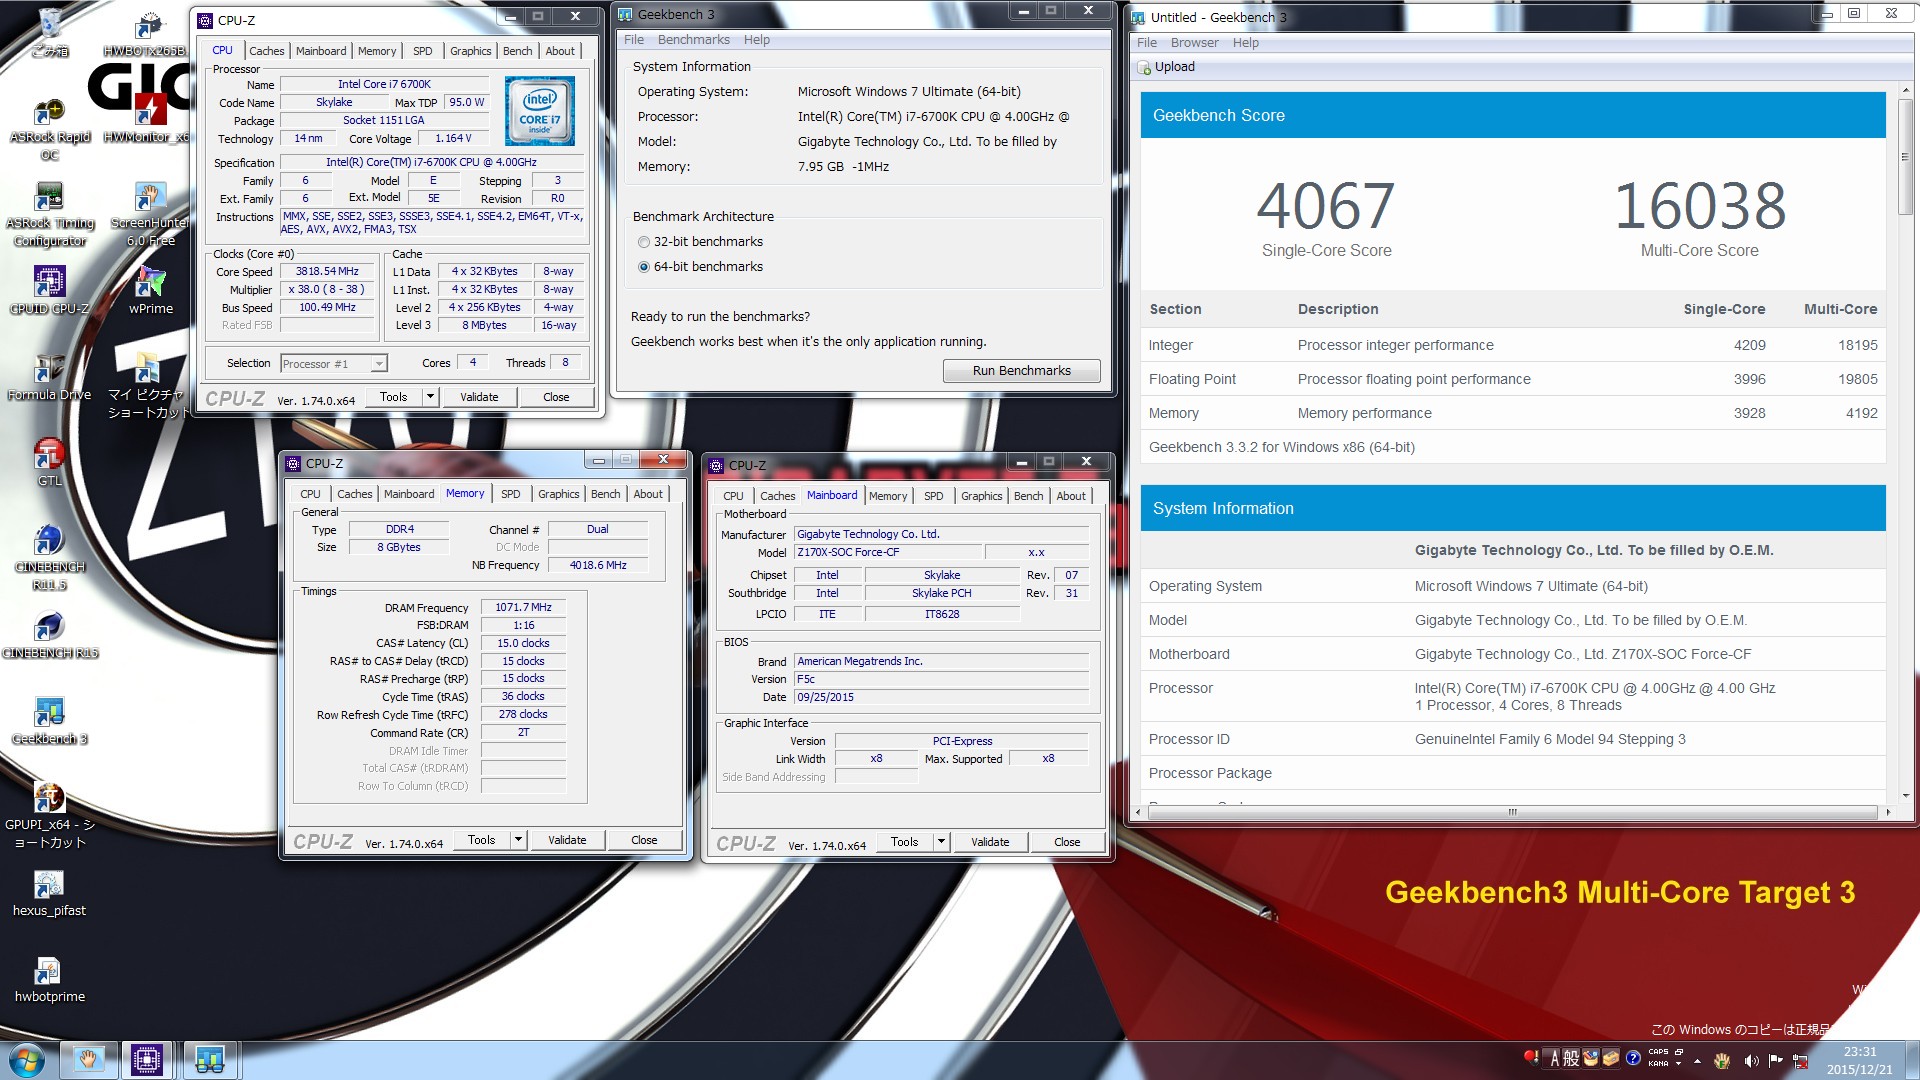Click motherboard model Z170X-SOC Force-CF field
Viewport: 1920px width, 1080px height.
(887, 552)
